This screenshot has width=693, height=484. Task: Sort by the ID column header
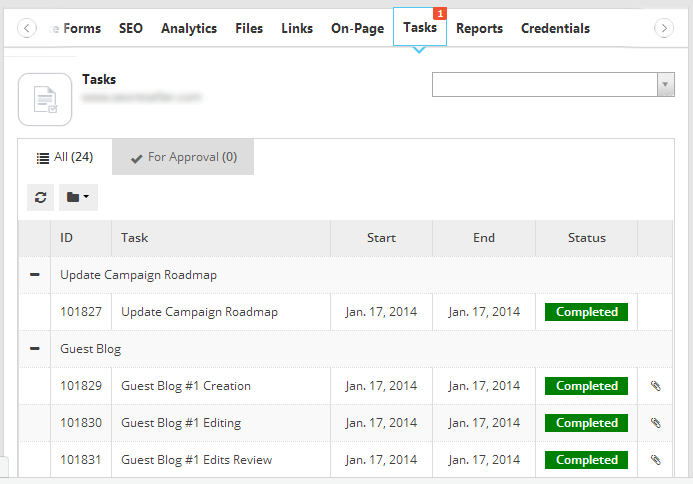pyautogui.click(x=81, y=238)
